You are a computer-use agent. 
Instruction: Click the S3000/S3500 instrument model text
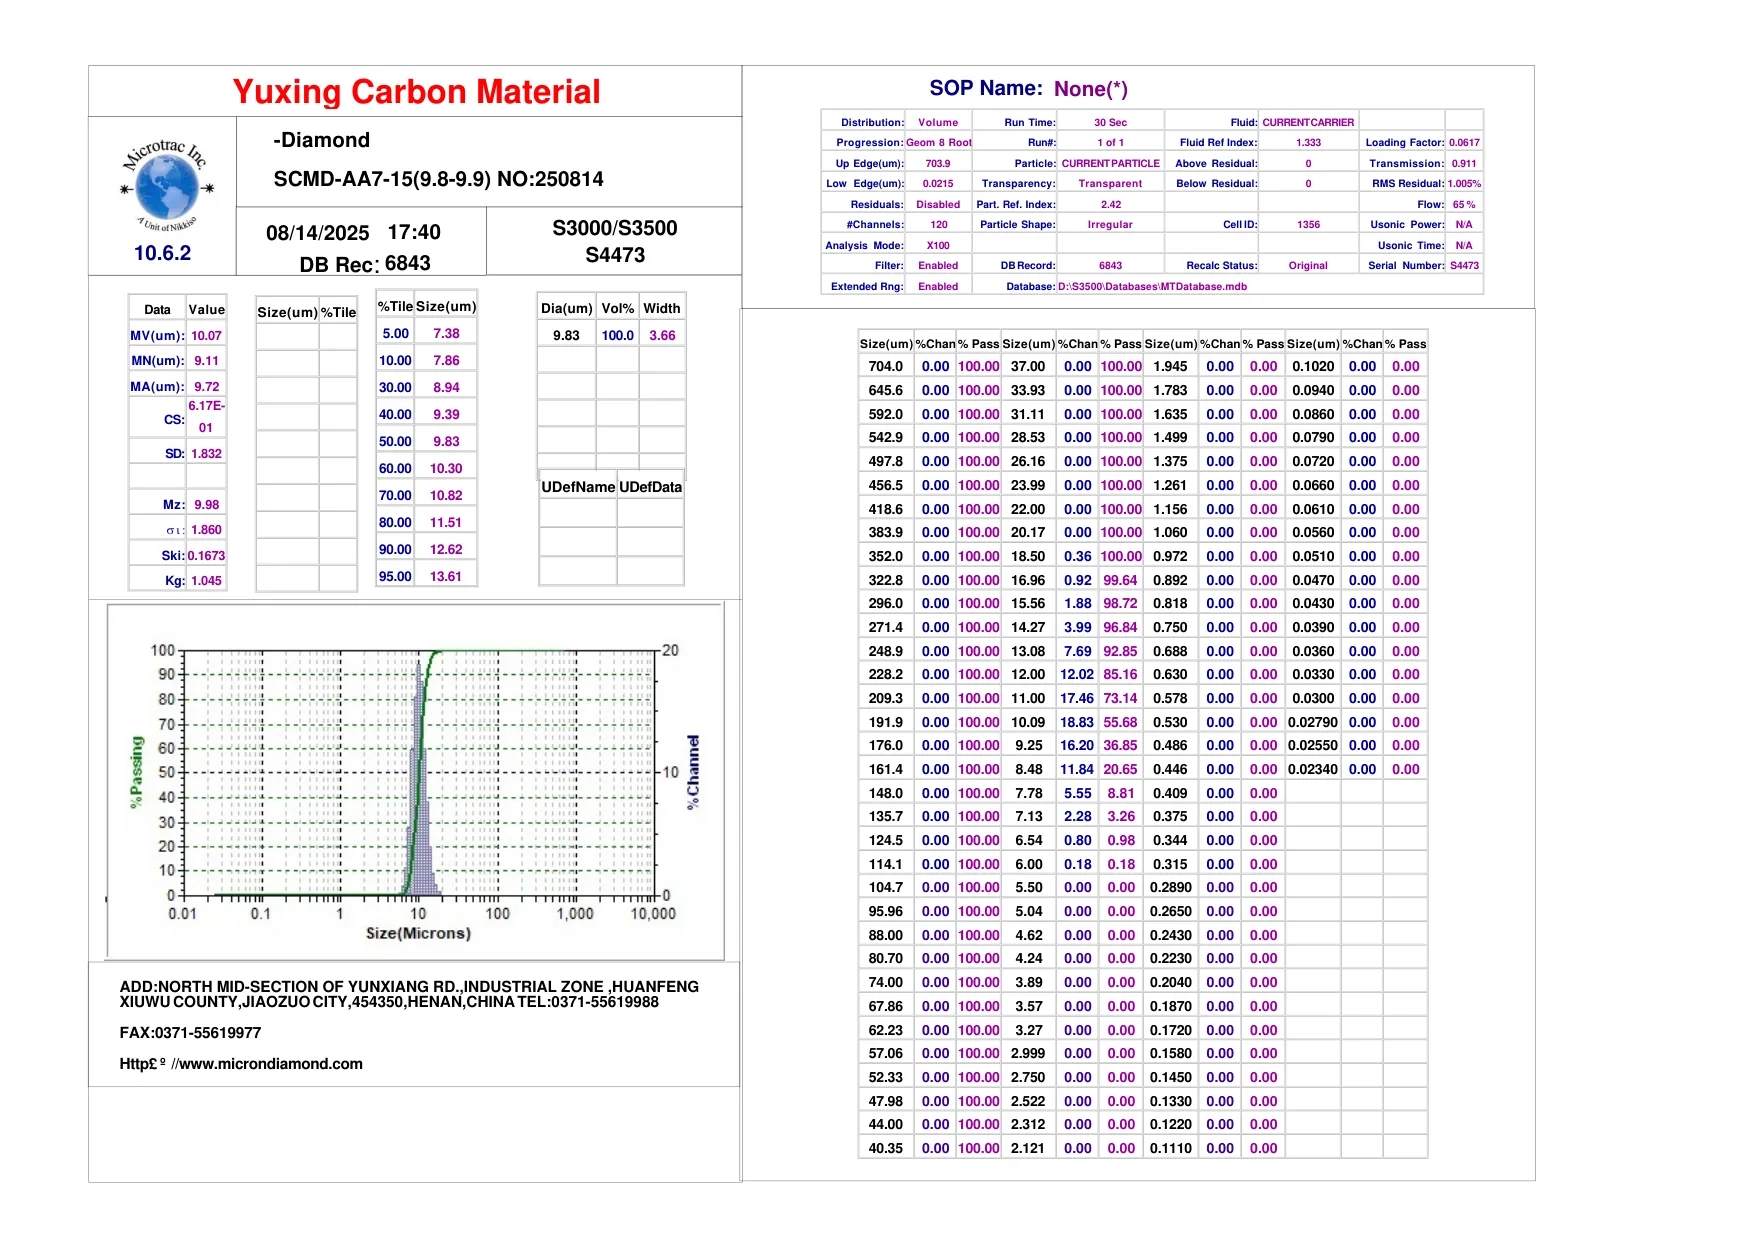click(x=615, y=228)
